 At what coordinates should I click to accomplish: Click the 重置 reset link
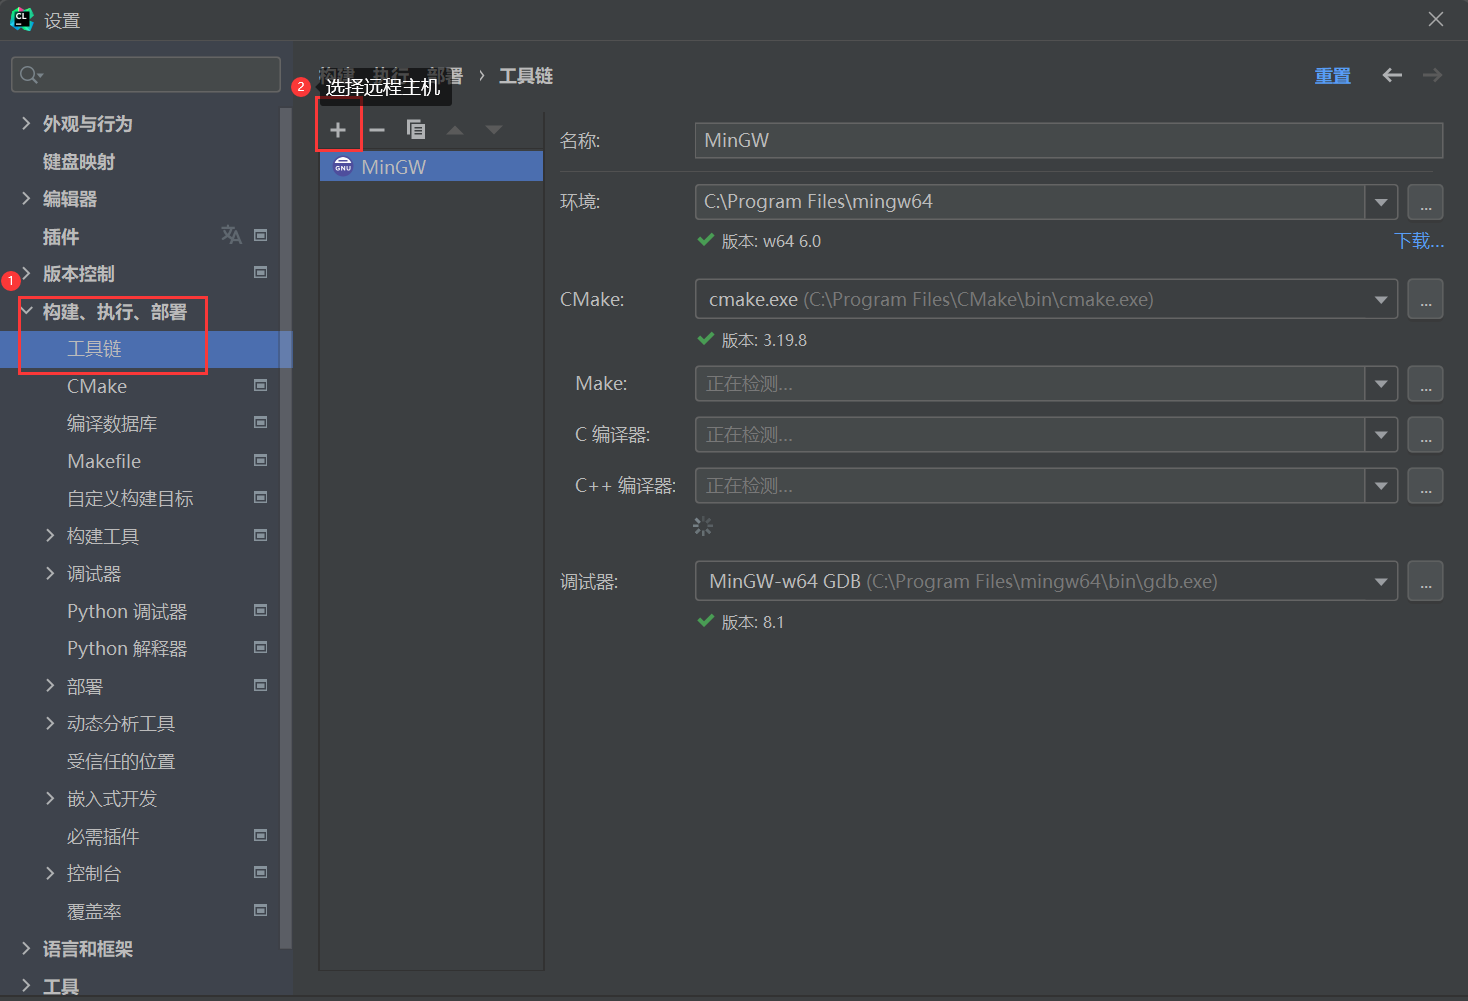1332,76
